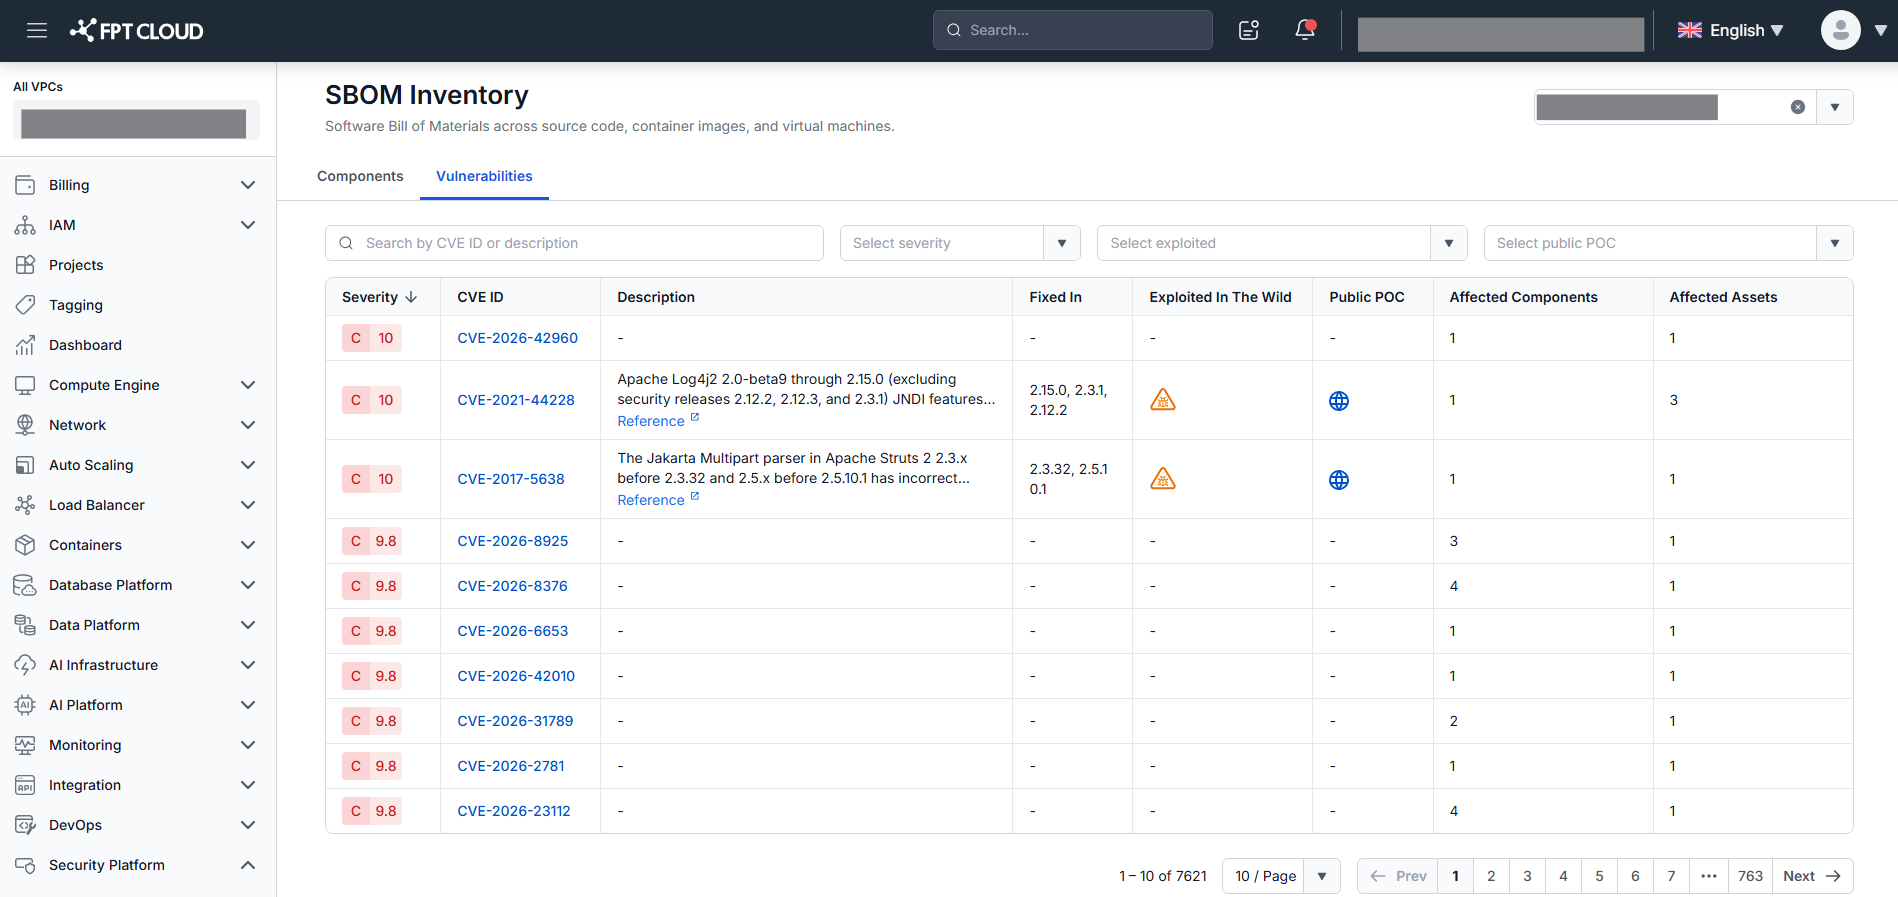The width and height of the screenshot is (1898, 897).
Task: Go to the Next page
Action: pos(1812,876)
